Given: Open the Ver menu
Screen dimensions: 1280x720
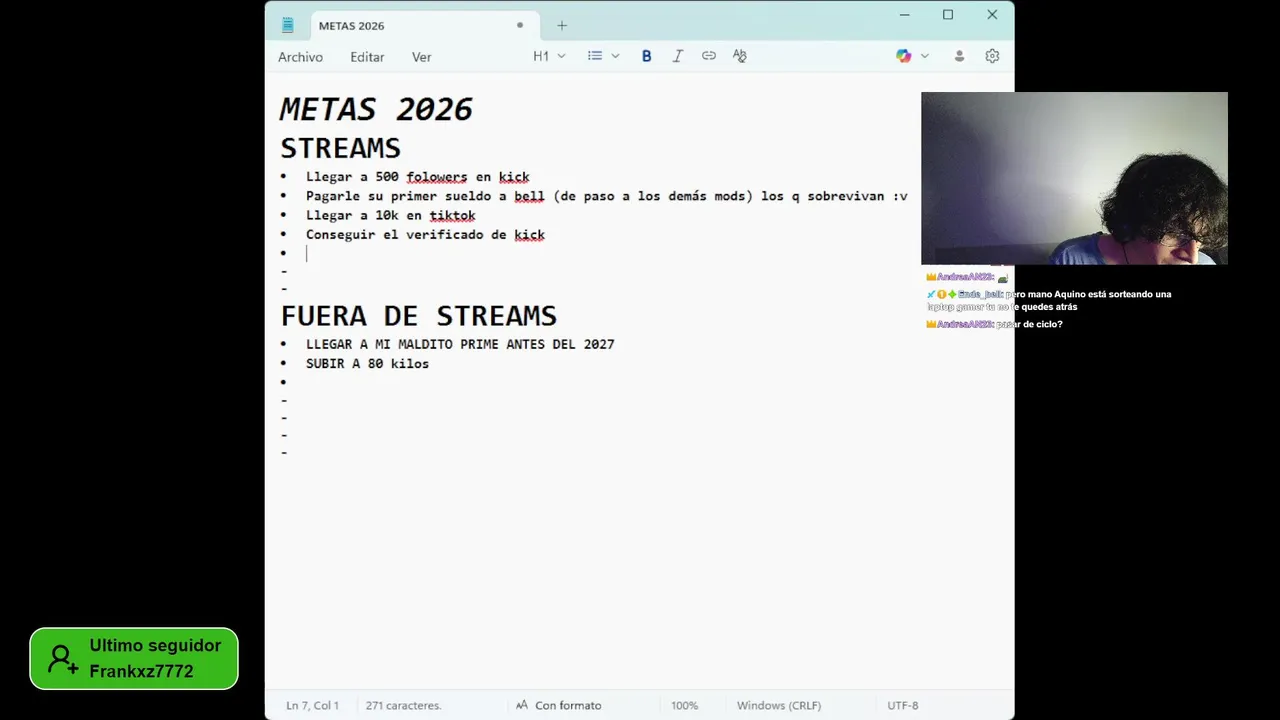Looking at the screenshot, I should coord(422,57).
